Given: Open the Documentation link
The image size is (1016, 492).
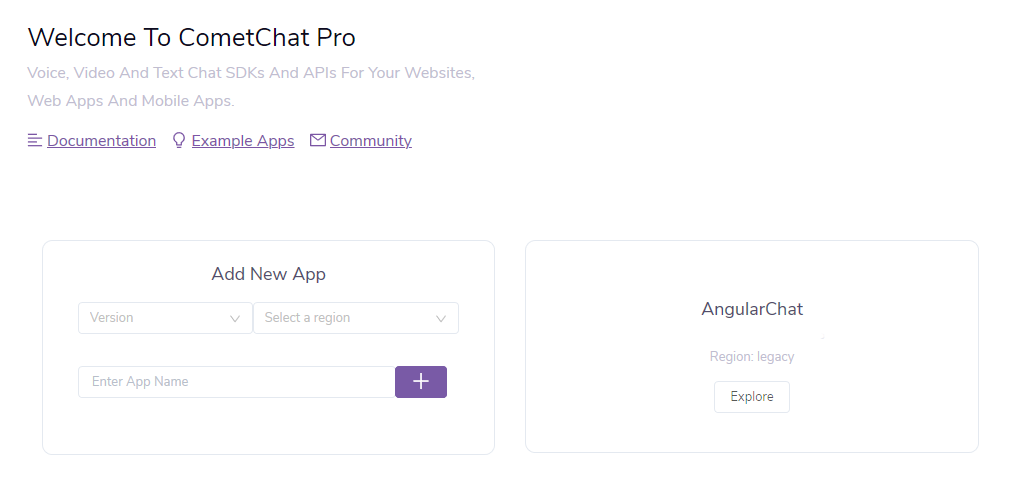Looking at the screenshot, I should tap(101, 141).
